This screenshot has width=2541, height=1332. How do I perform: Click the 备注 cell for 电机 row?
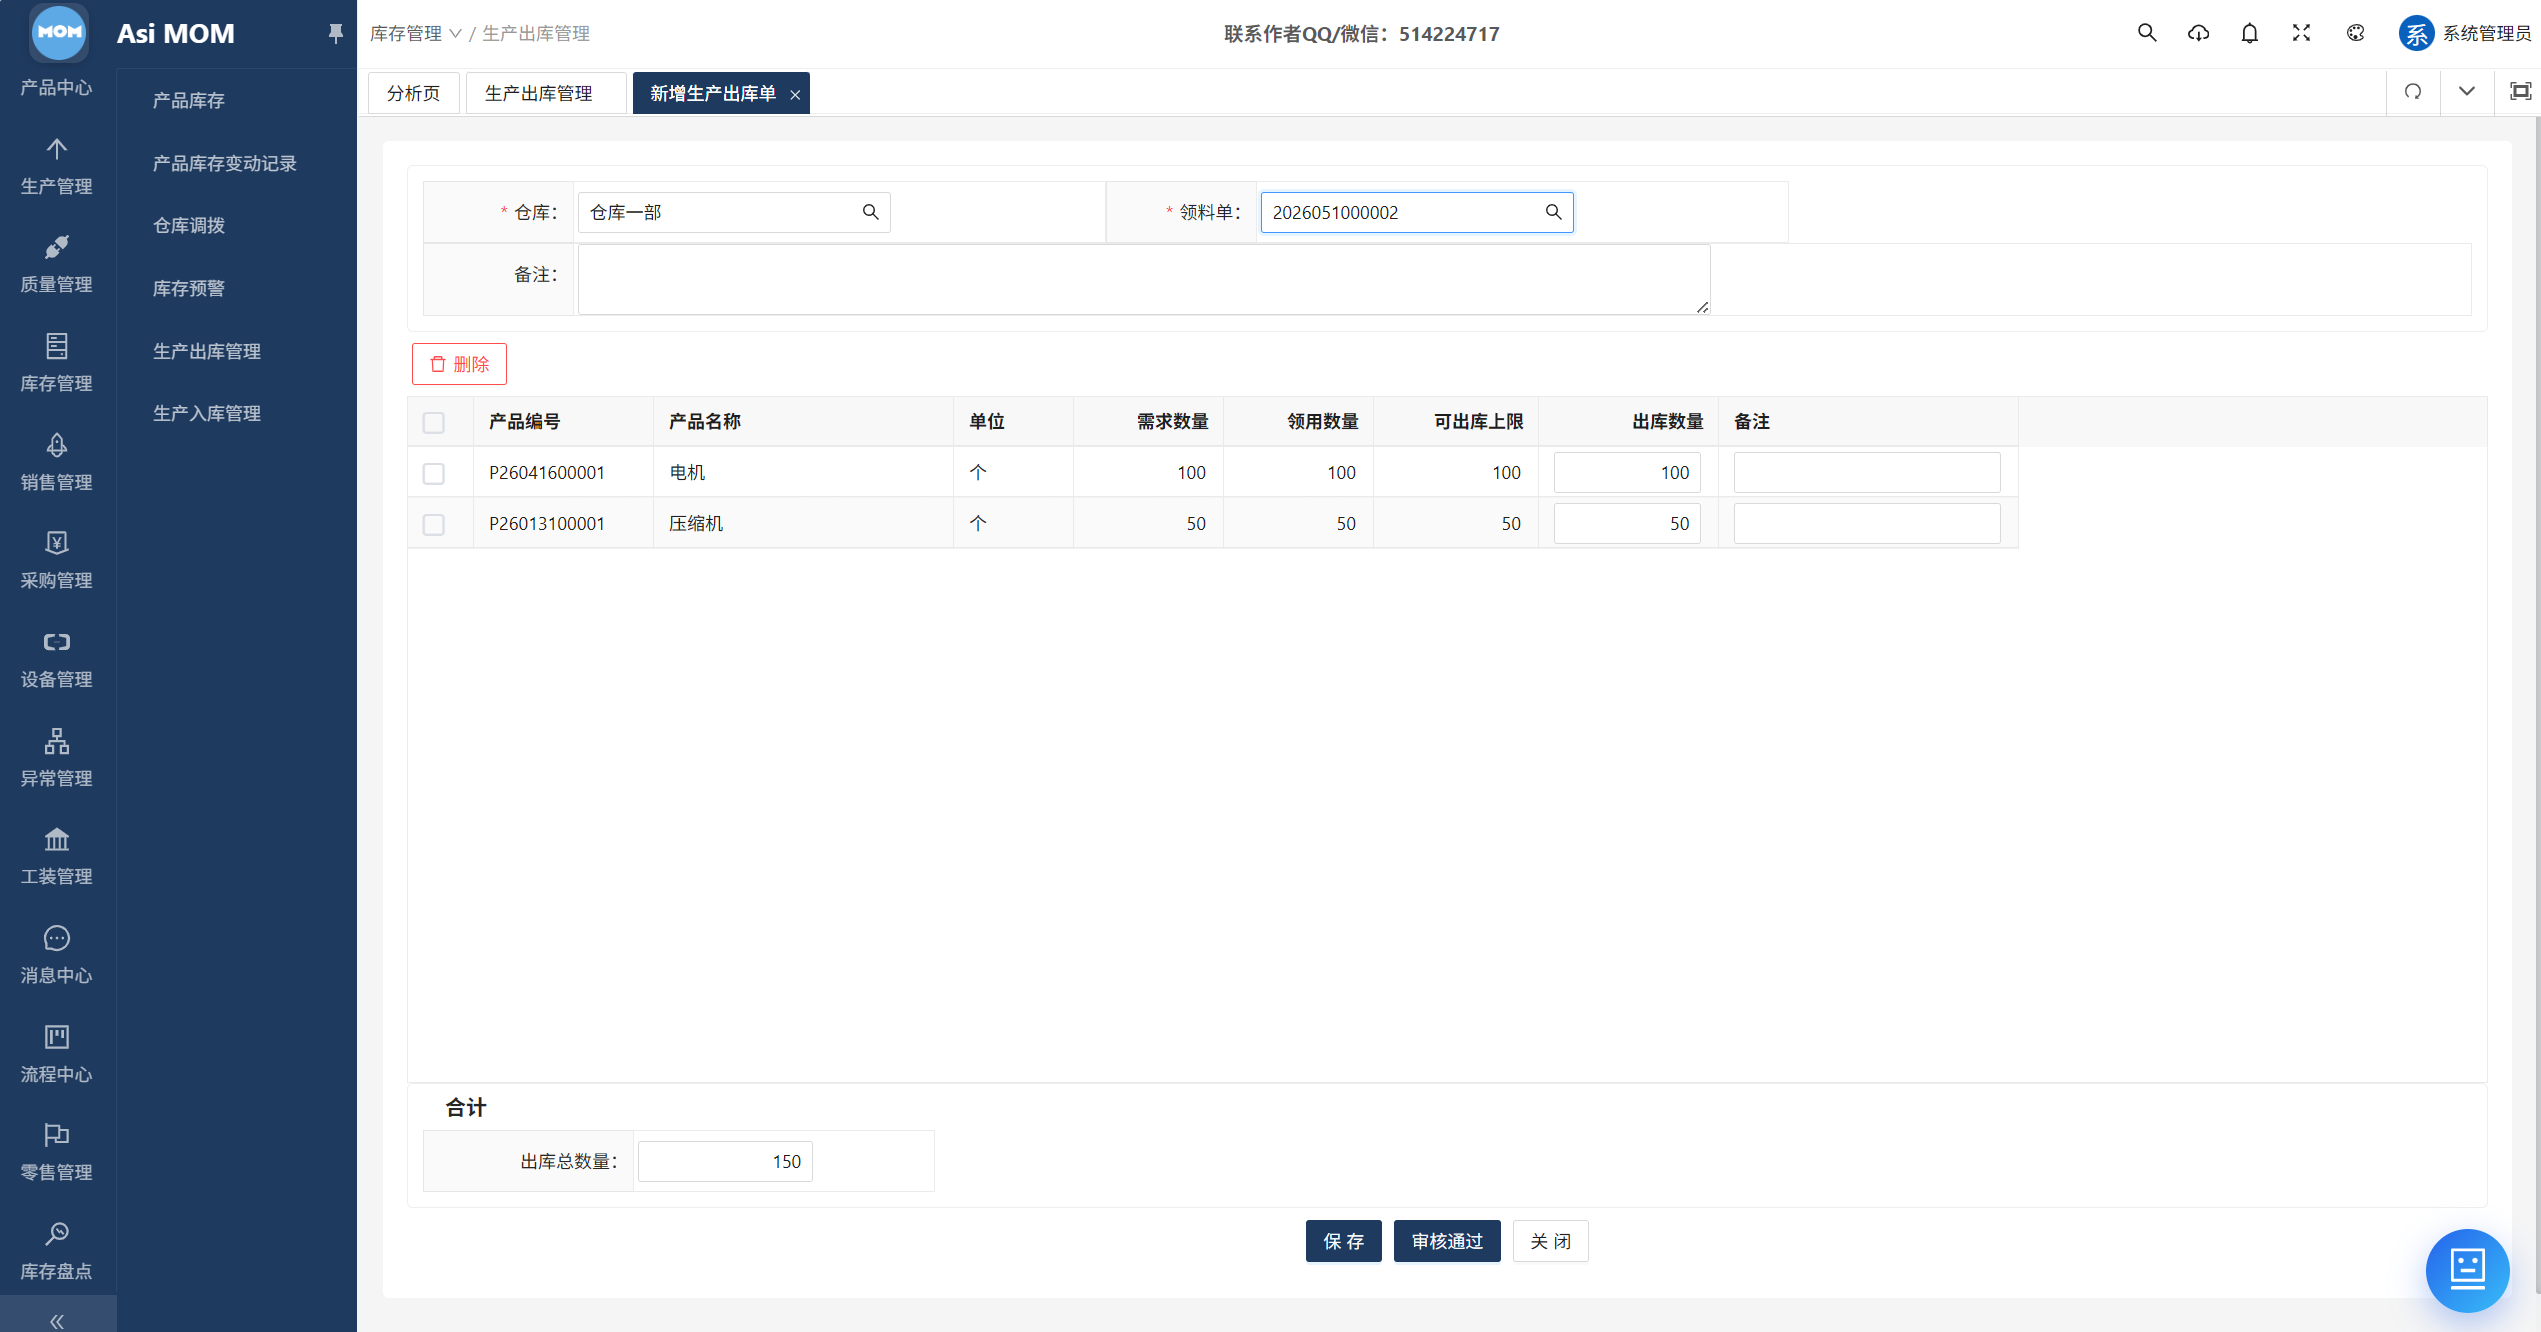(x=1867, y=472)
